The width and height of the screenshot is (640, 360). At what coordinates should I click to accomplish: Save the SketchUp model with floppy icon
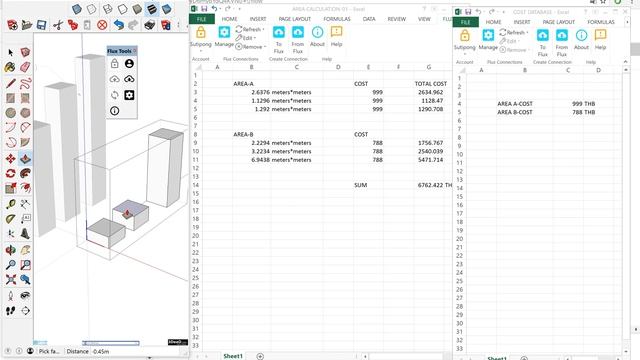tap(41, 25)
